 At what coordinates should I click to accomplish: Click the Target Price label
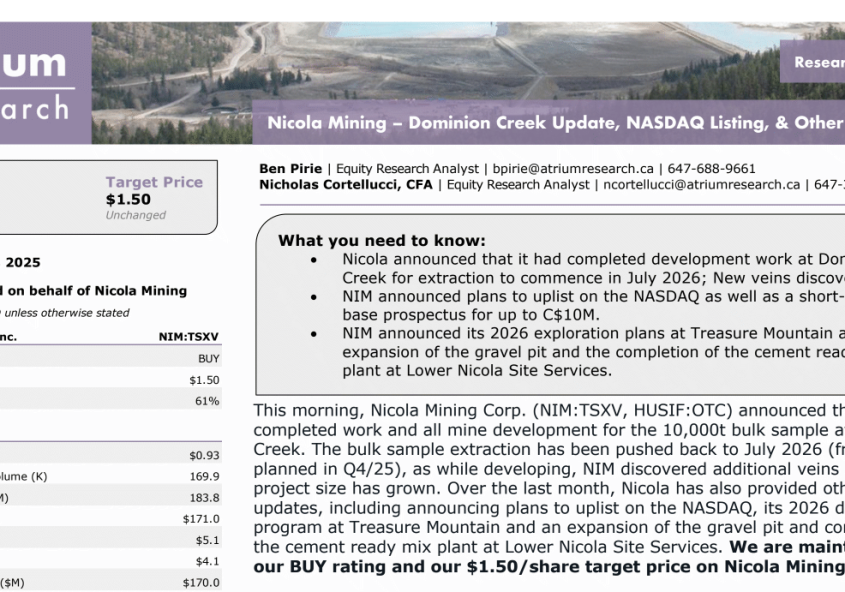(x=154, y=182)
